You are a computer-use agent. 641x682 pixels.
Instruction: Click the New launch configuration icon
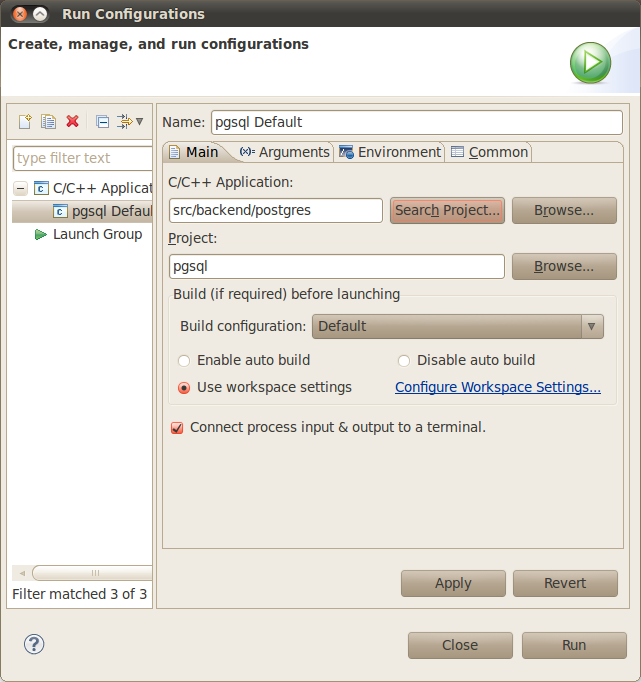point(26,121)
